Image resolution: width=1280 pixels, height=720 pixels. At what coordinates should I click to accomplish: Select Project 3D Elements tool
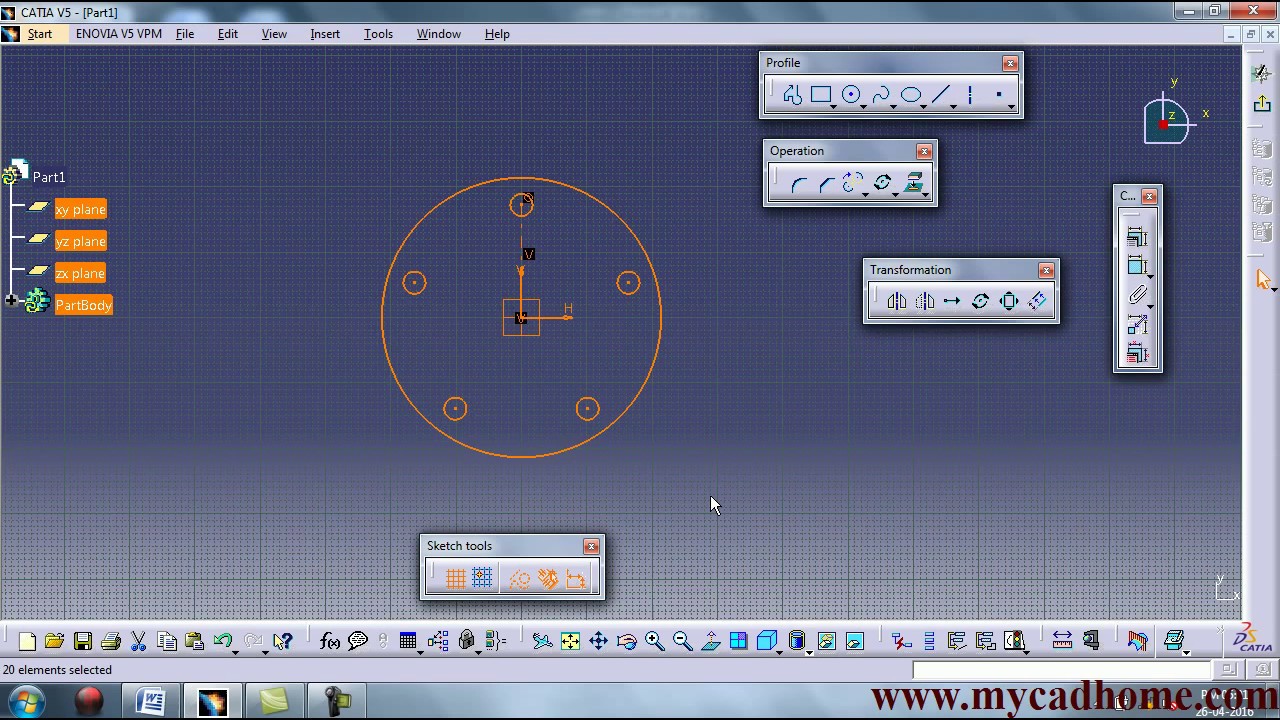pos(913,184)
